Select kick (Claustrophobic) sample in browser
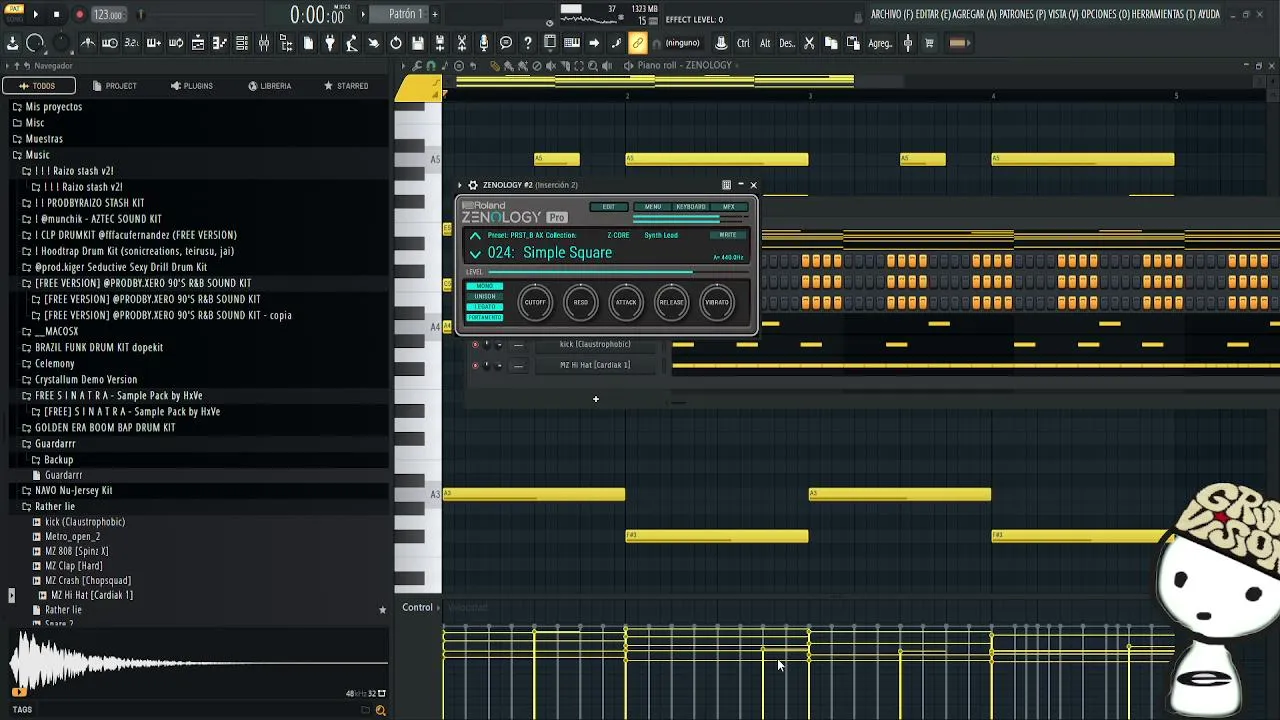1280x720 pixels. pyautogui.click(x=79, y=522)
